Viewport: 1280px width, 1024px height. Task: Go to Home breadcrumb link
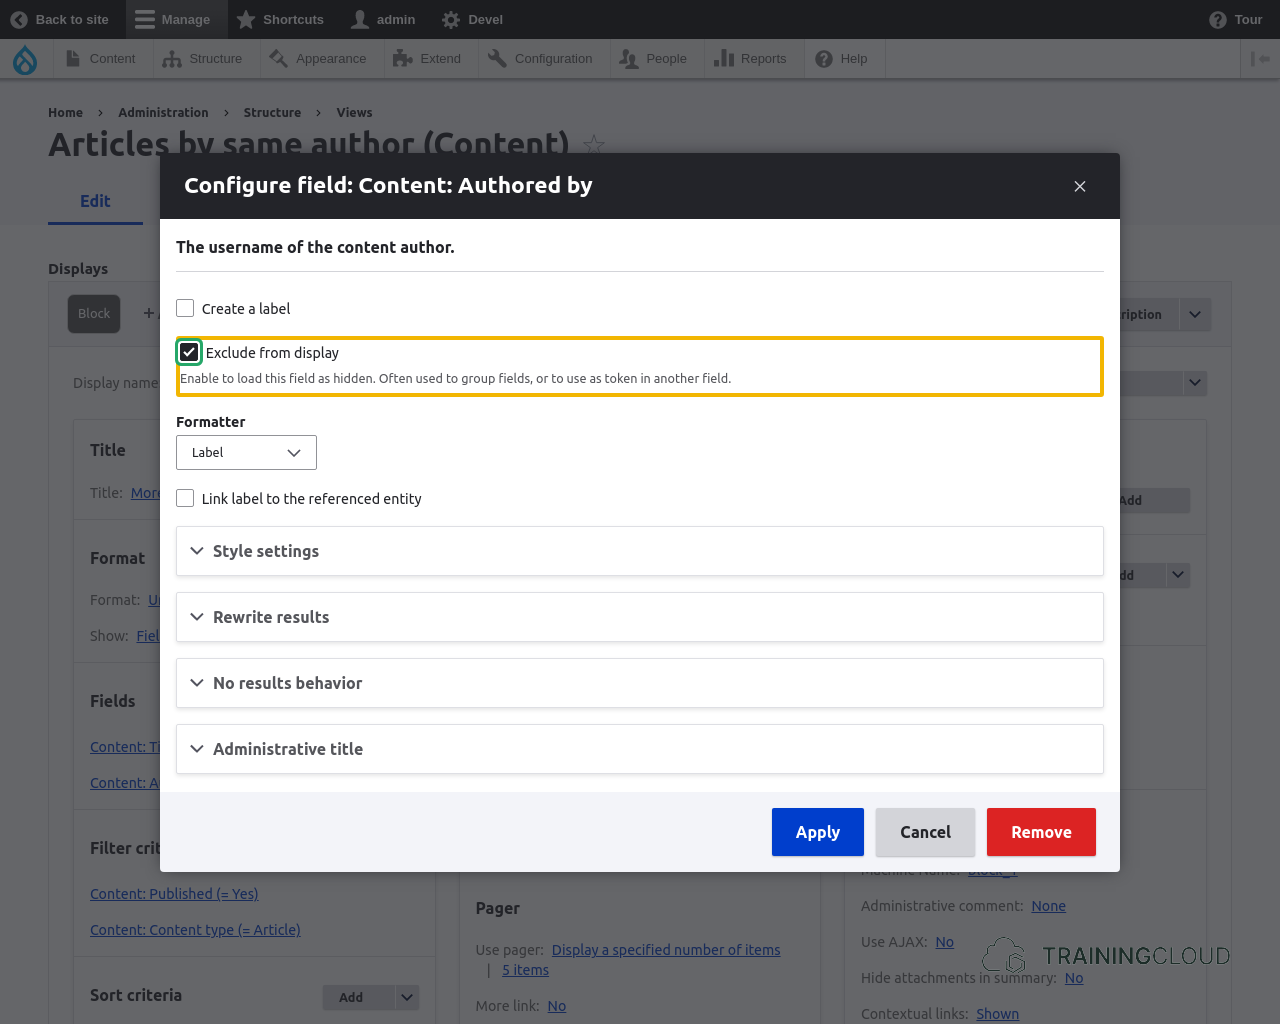coord(65,112)
